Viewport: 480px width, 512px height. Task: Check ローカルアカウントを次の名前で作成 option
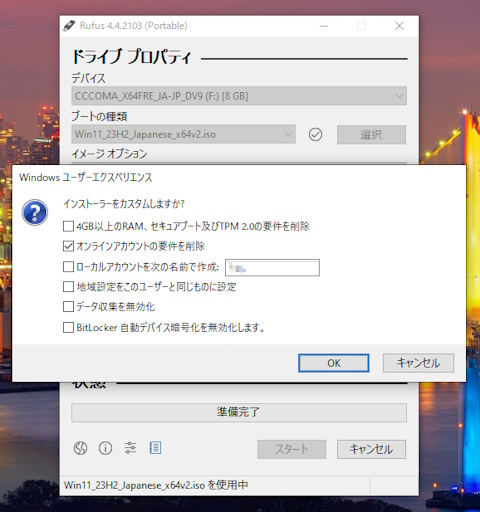68,267
